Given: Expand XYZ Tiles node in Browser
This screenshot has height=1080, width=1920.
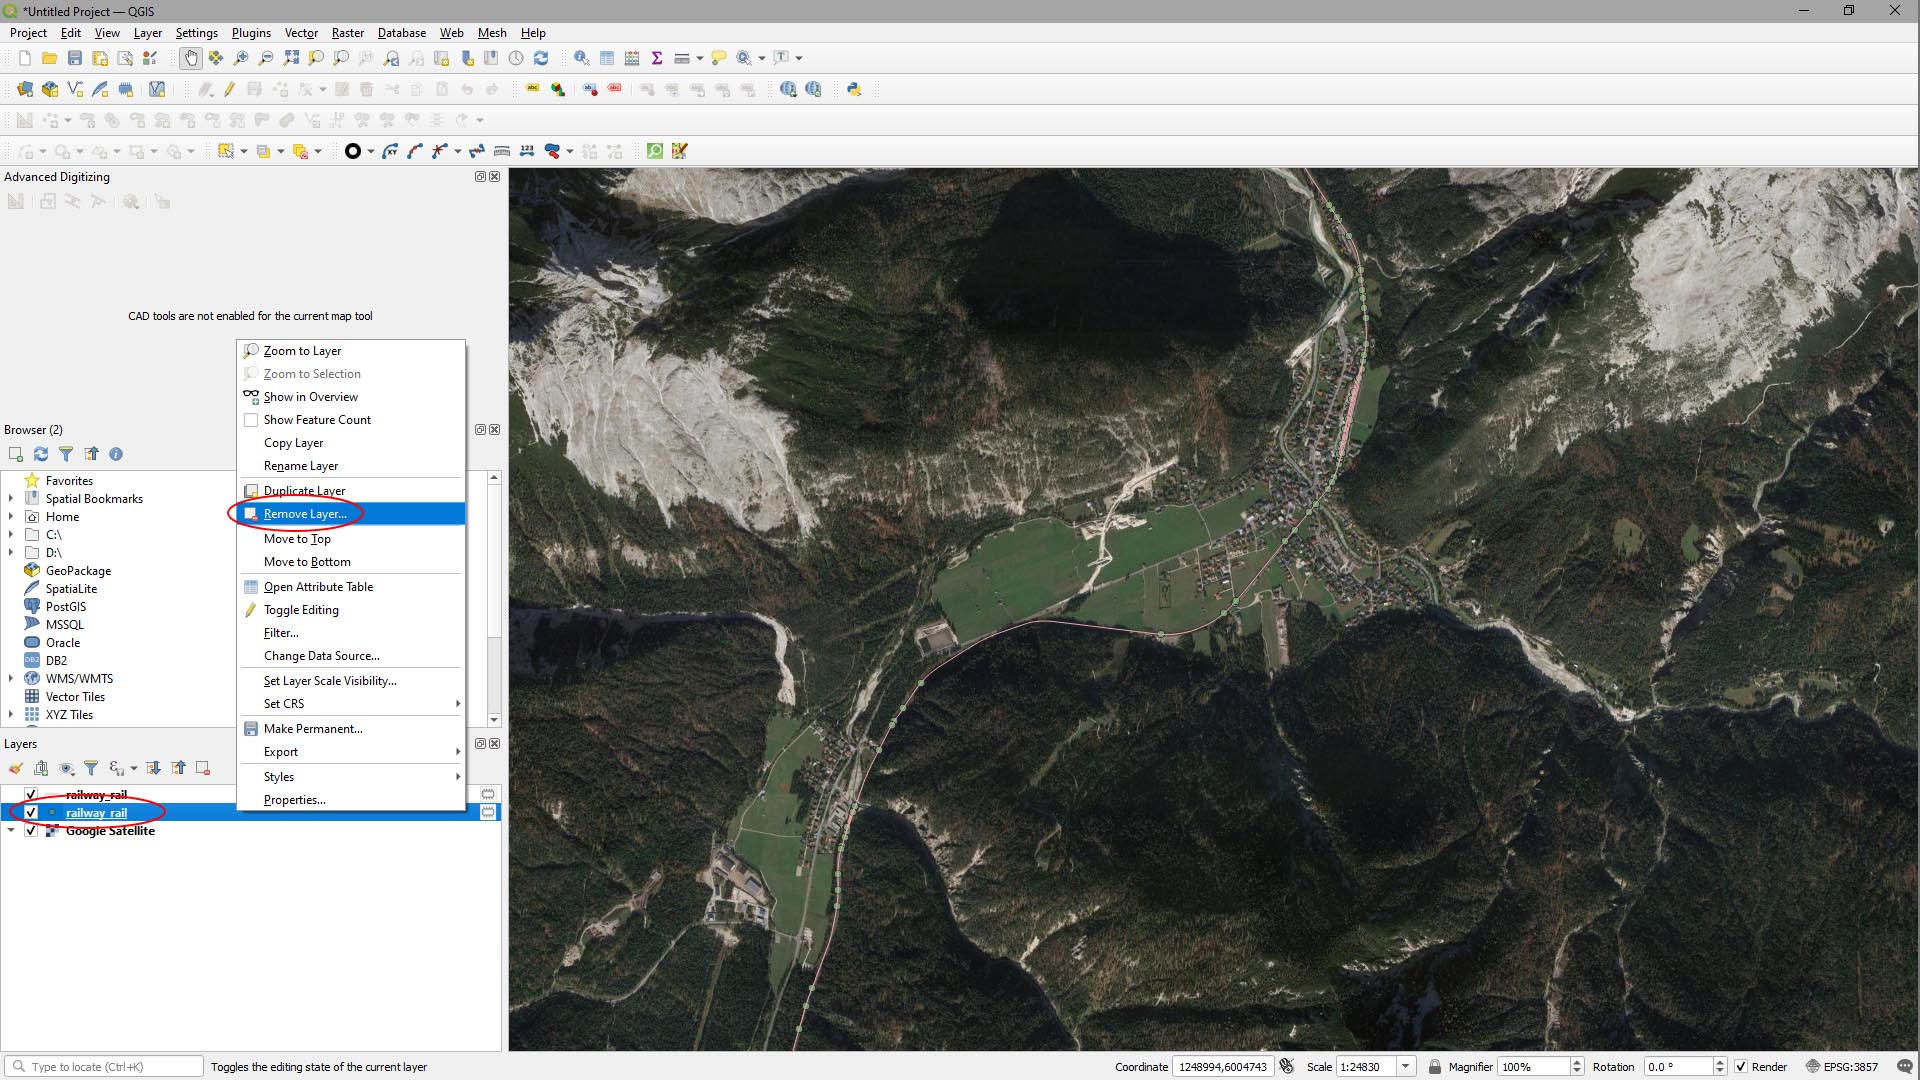Looking at the screenshot, I should 11,715.
